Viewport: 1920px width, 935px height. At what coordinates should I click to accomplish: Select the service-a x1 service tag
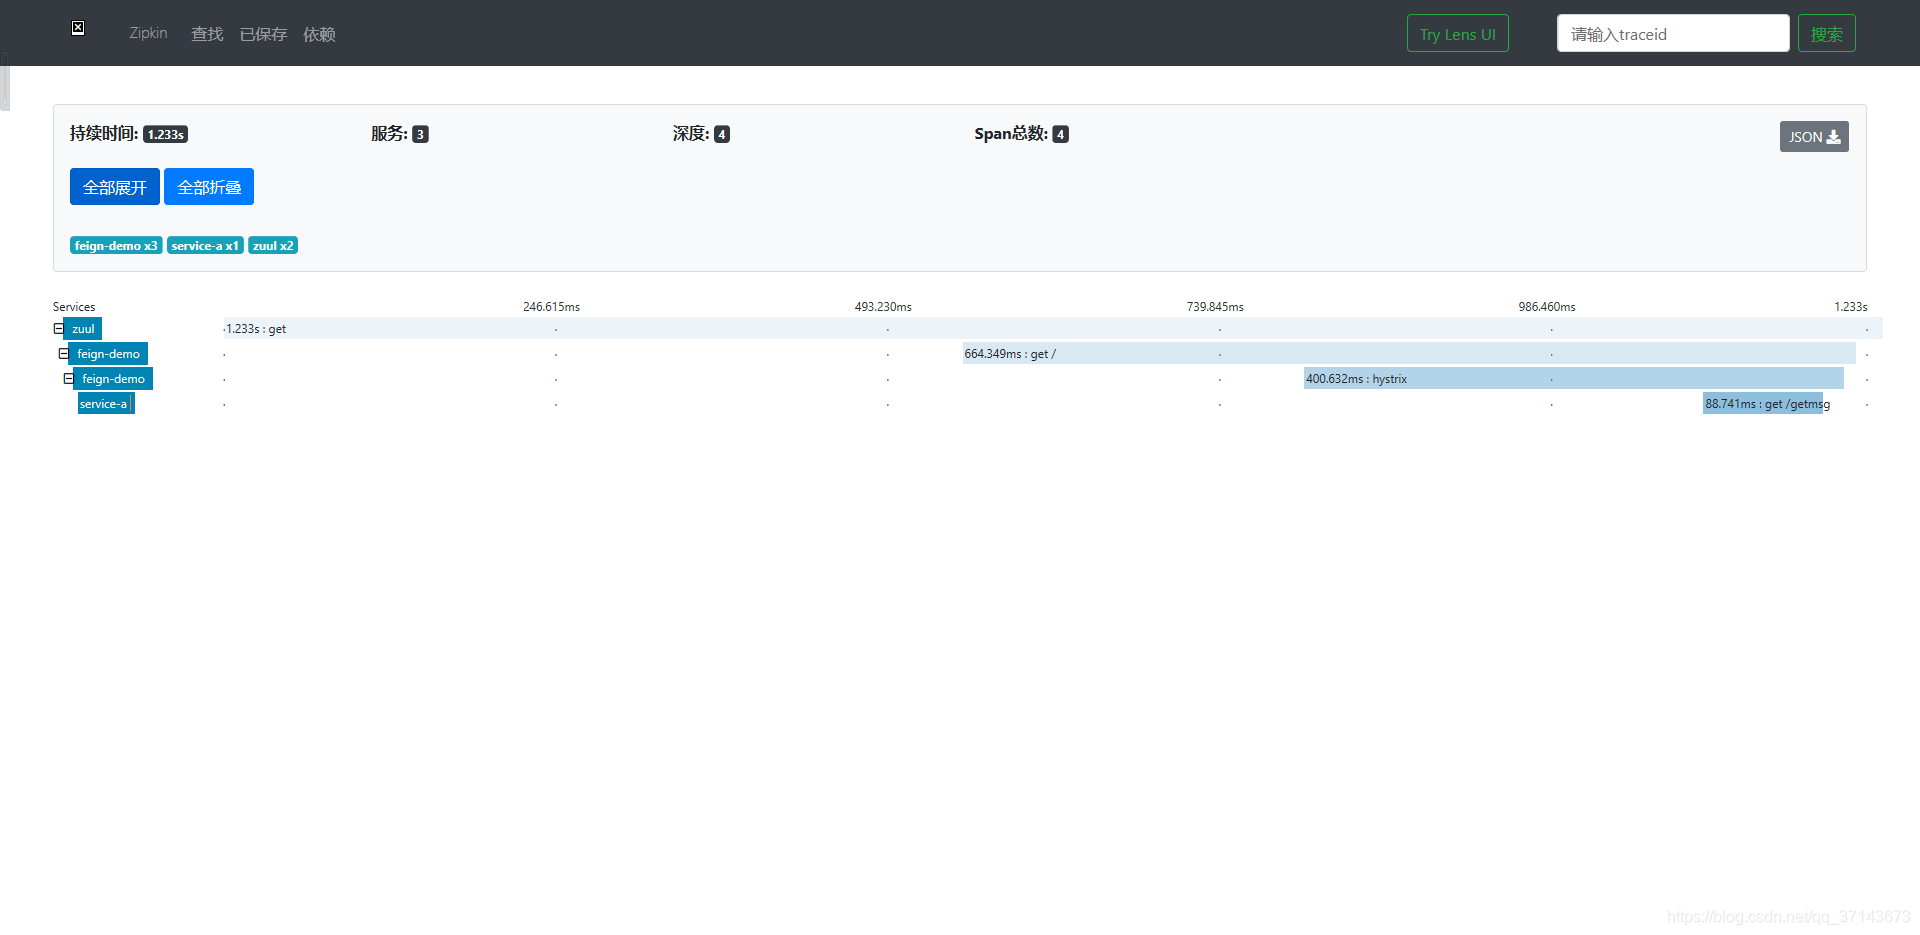205,245
